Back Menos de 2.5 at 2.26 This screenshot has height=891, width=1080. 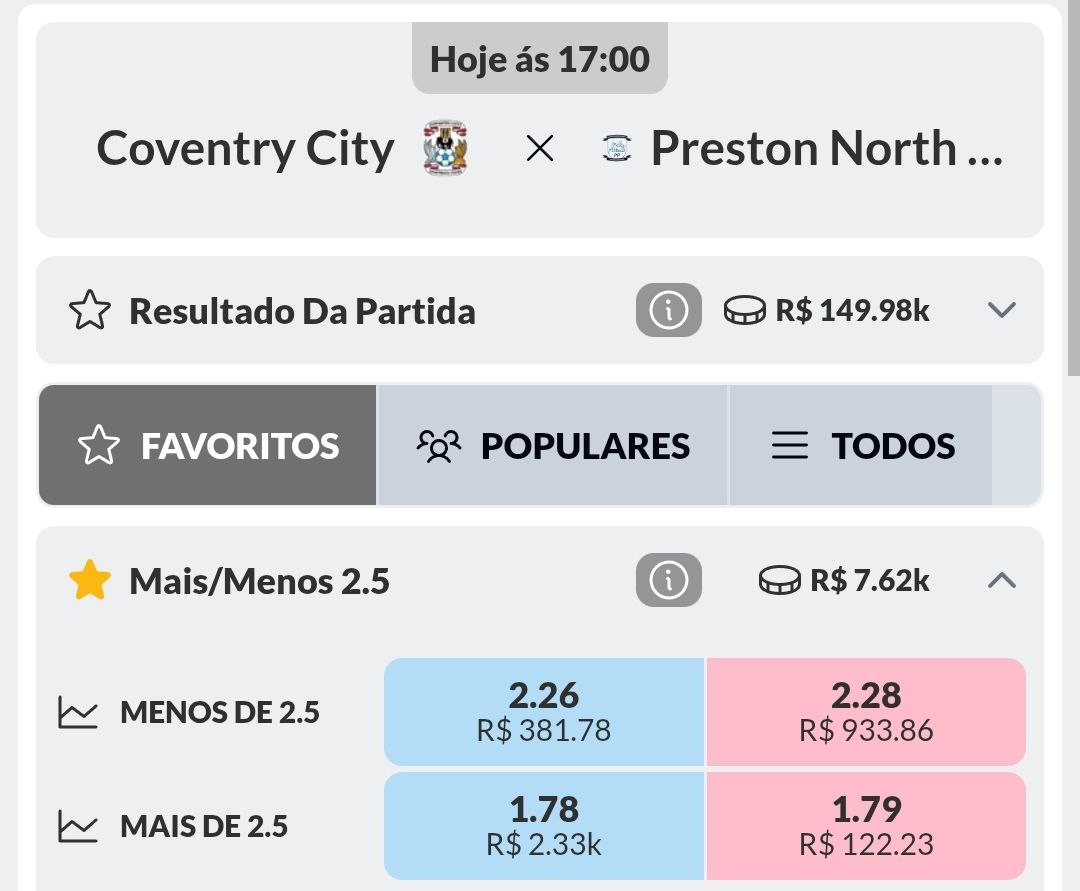pyautogui.click(x=544, y=712)
